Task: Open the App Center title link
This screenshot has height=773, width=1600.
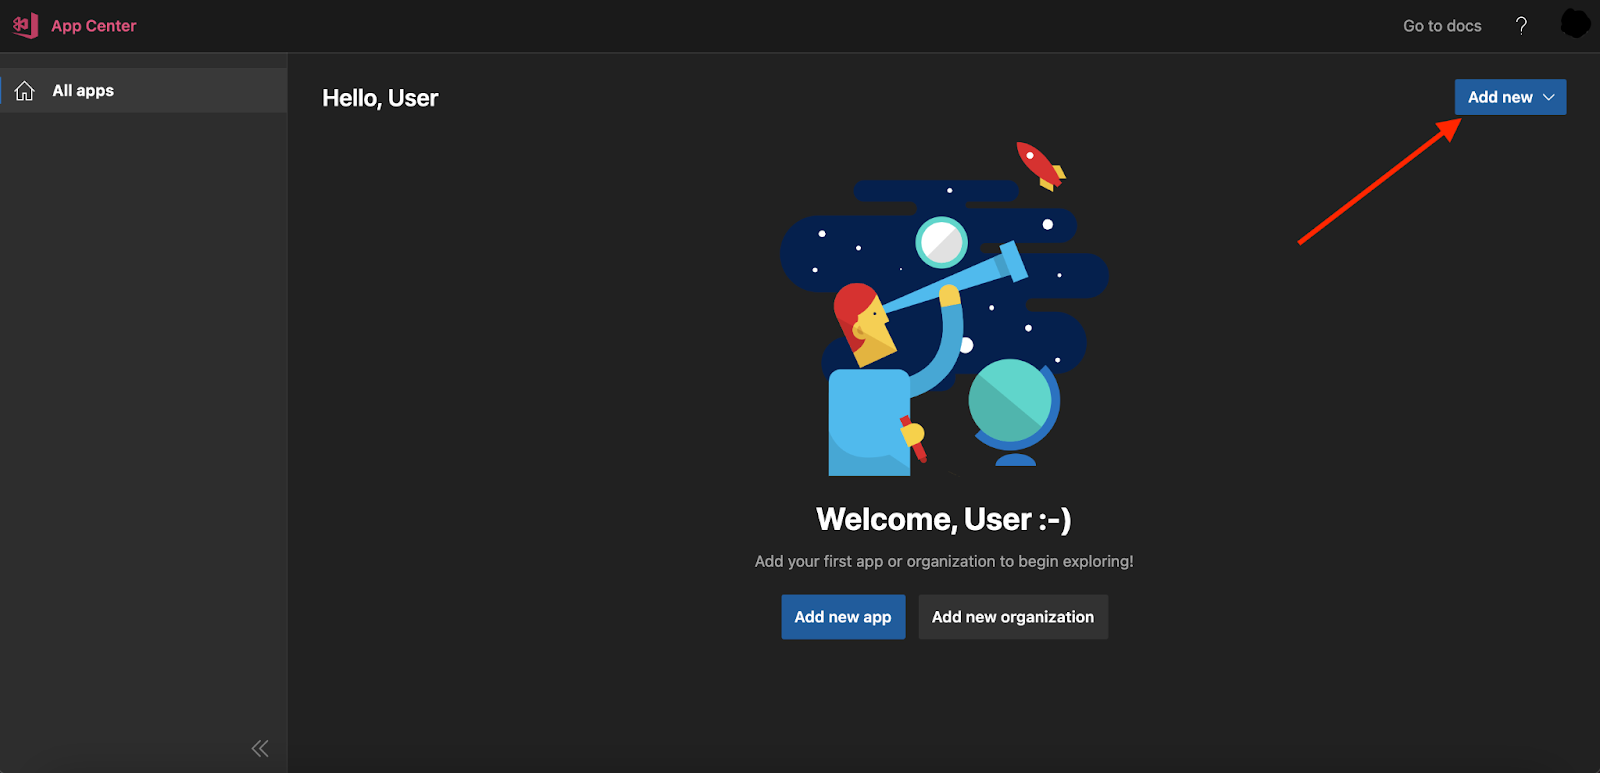Action: 94,26
